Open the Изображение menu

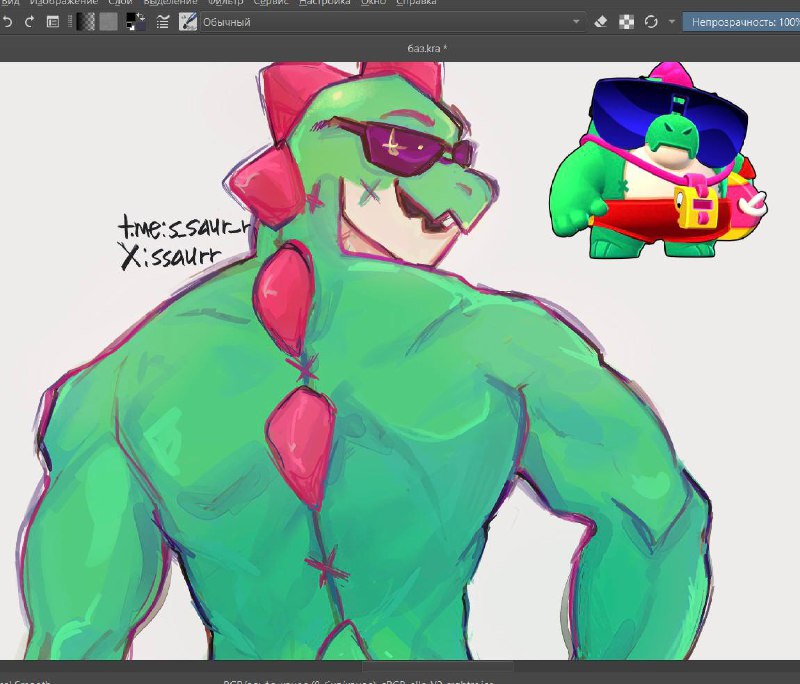pos(64,3)
